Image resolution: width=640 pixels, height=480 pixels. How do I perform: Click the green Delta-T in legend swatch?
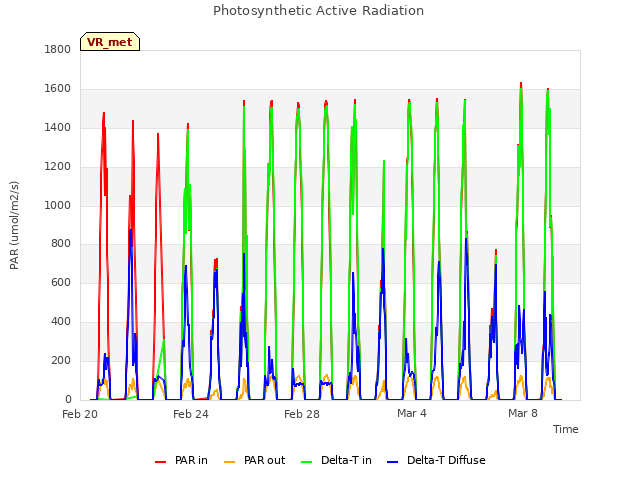[307, 462]
